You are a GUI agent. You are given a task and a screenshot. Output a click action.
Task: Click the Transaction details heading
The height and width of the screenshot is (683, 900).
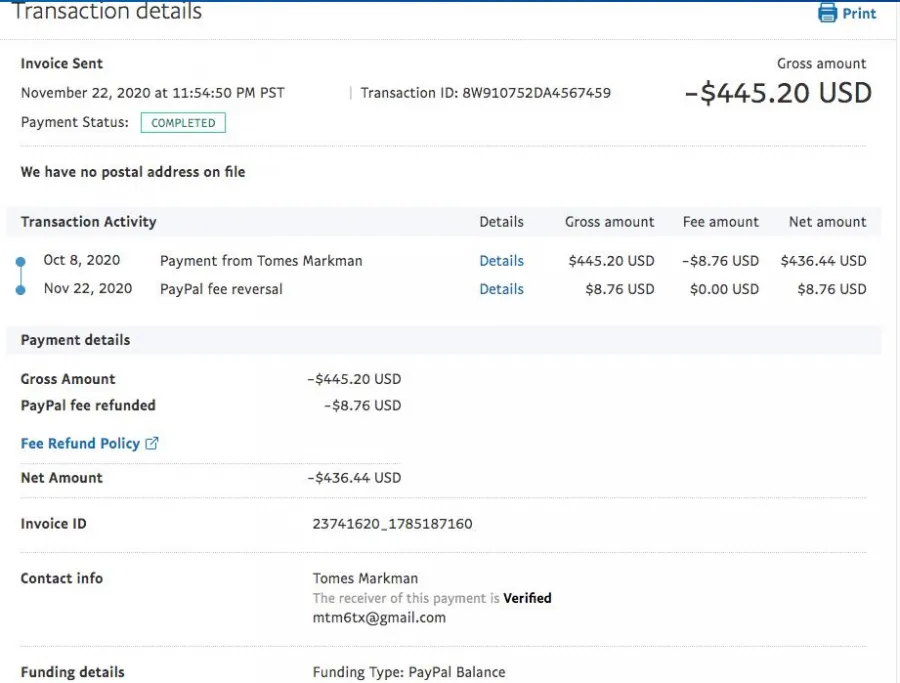tap(107, 11)
